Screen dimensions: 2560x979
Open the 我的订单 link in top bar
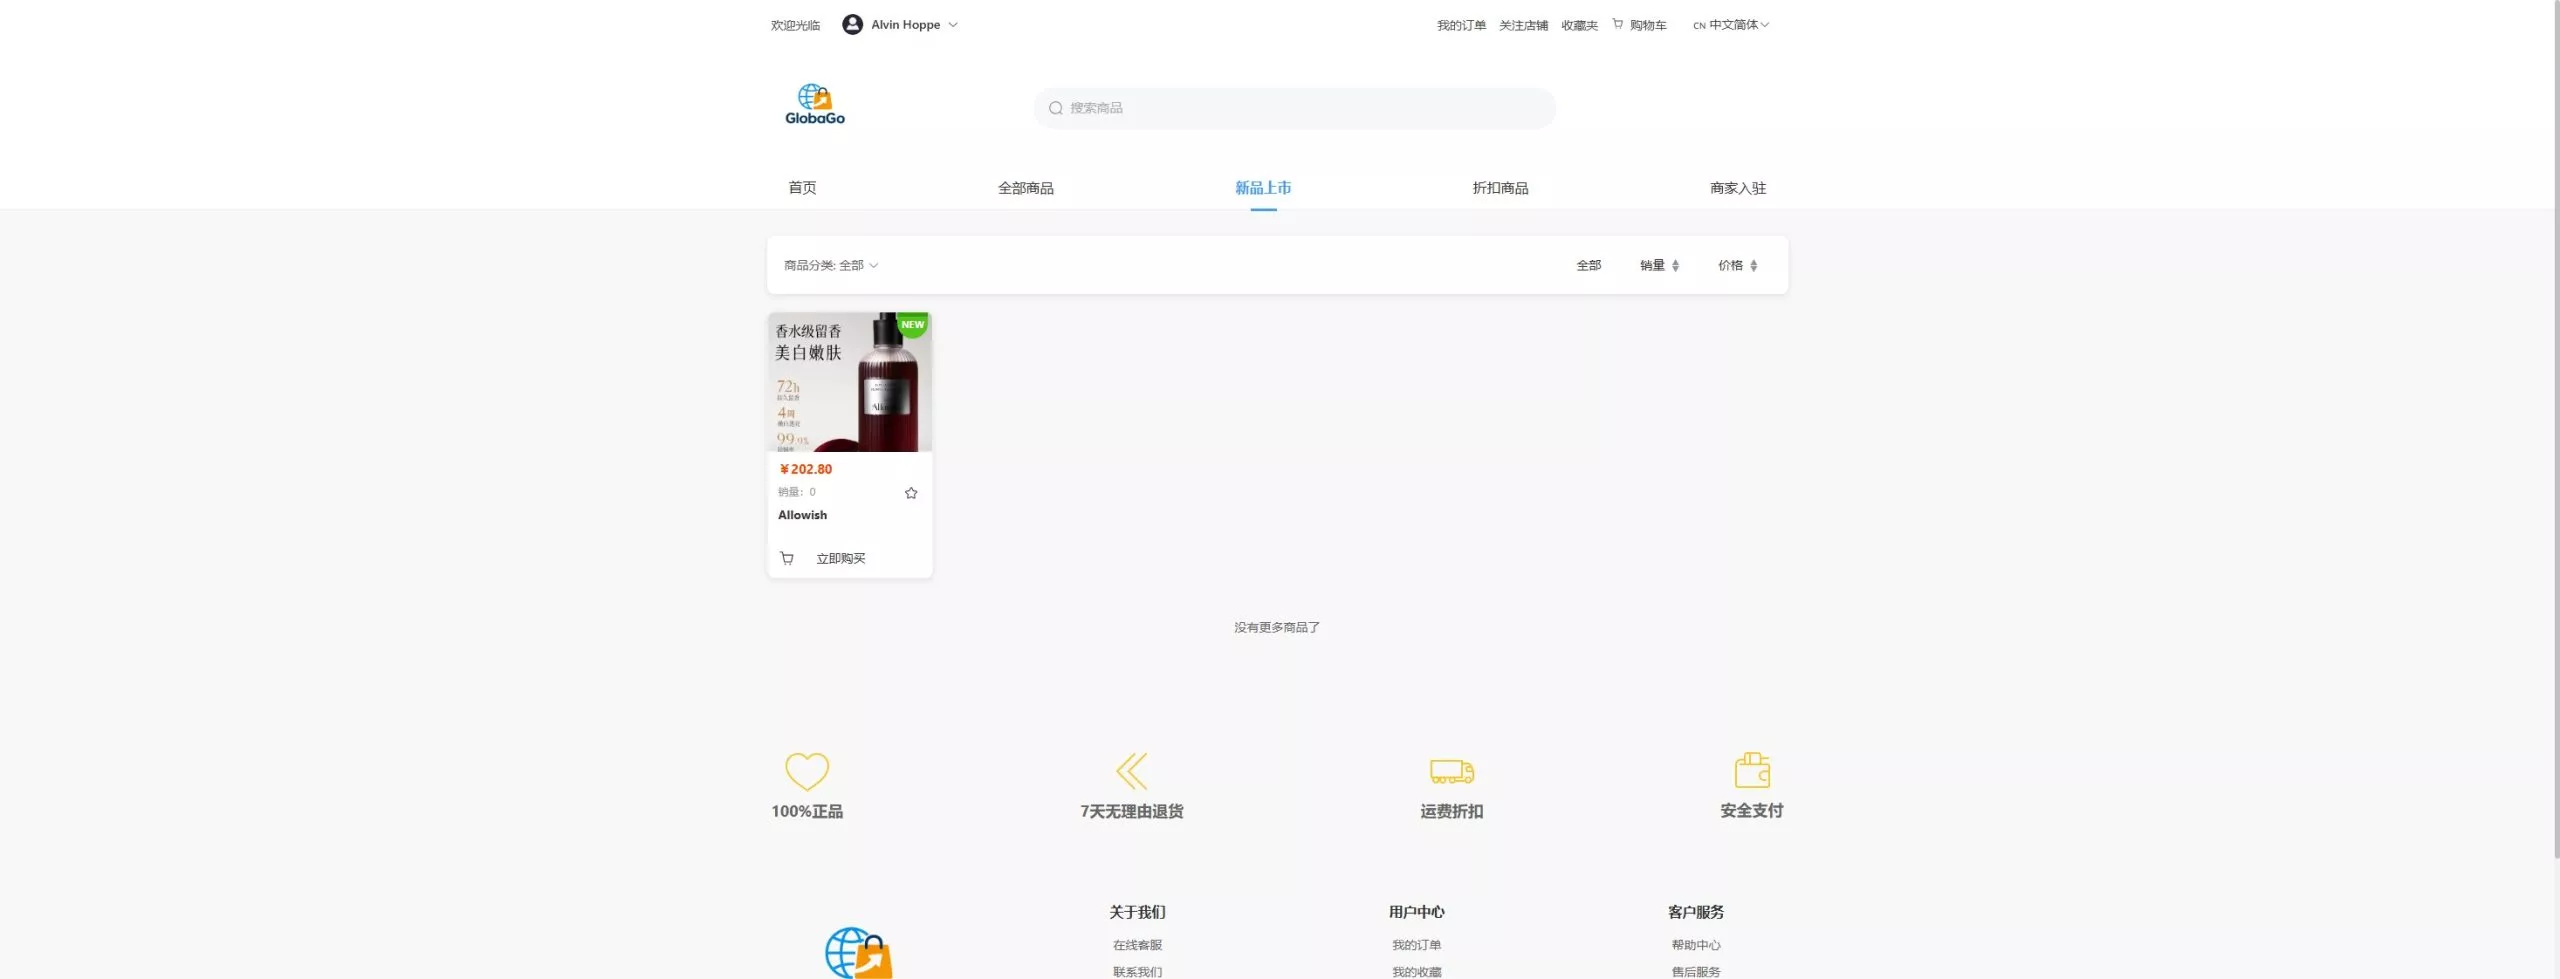[x=1461, y=26]
